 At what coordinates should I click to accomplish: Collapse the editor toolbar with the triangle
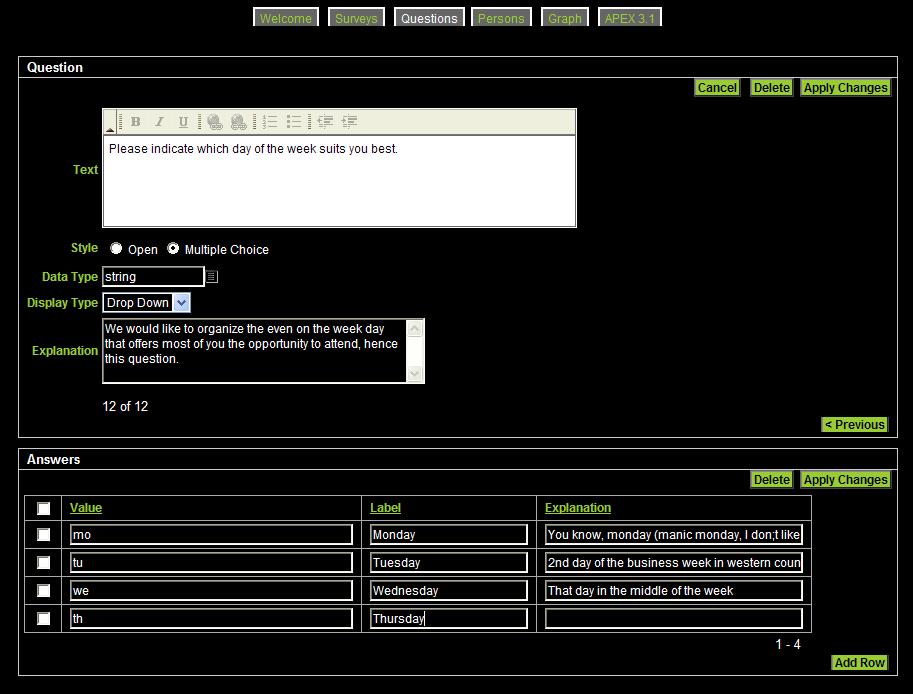tap(109, 129)
